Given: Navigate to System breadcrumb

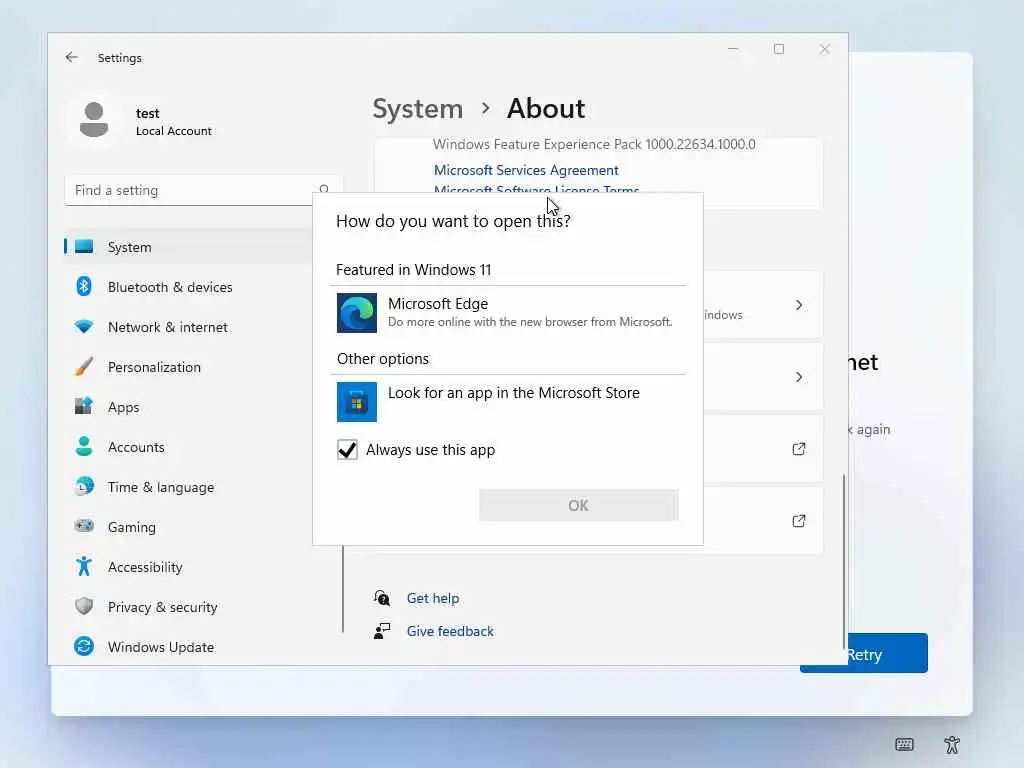Looking at the screenshot, I should (x=417, y=108).
